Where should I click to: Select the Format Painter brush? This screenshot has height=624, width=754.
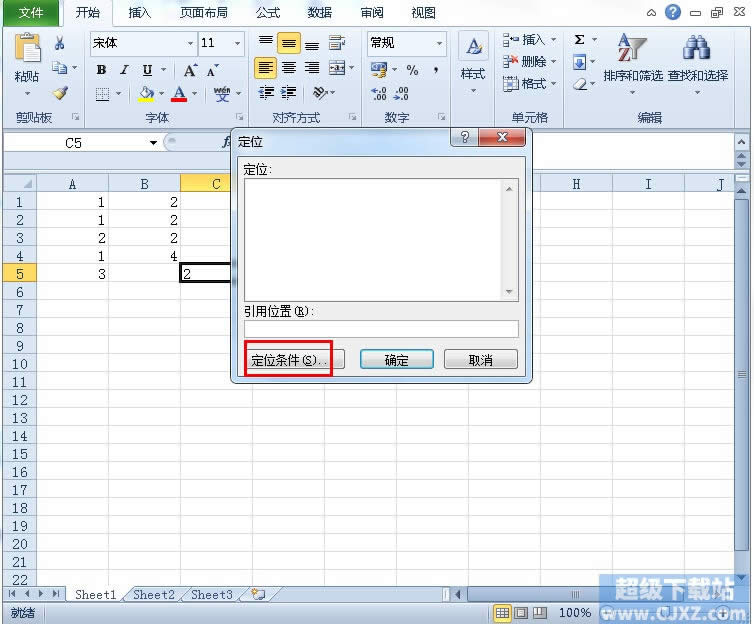60,92
